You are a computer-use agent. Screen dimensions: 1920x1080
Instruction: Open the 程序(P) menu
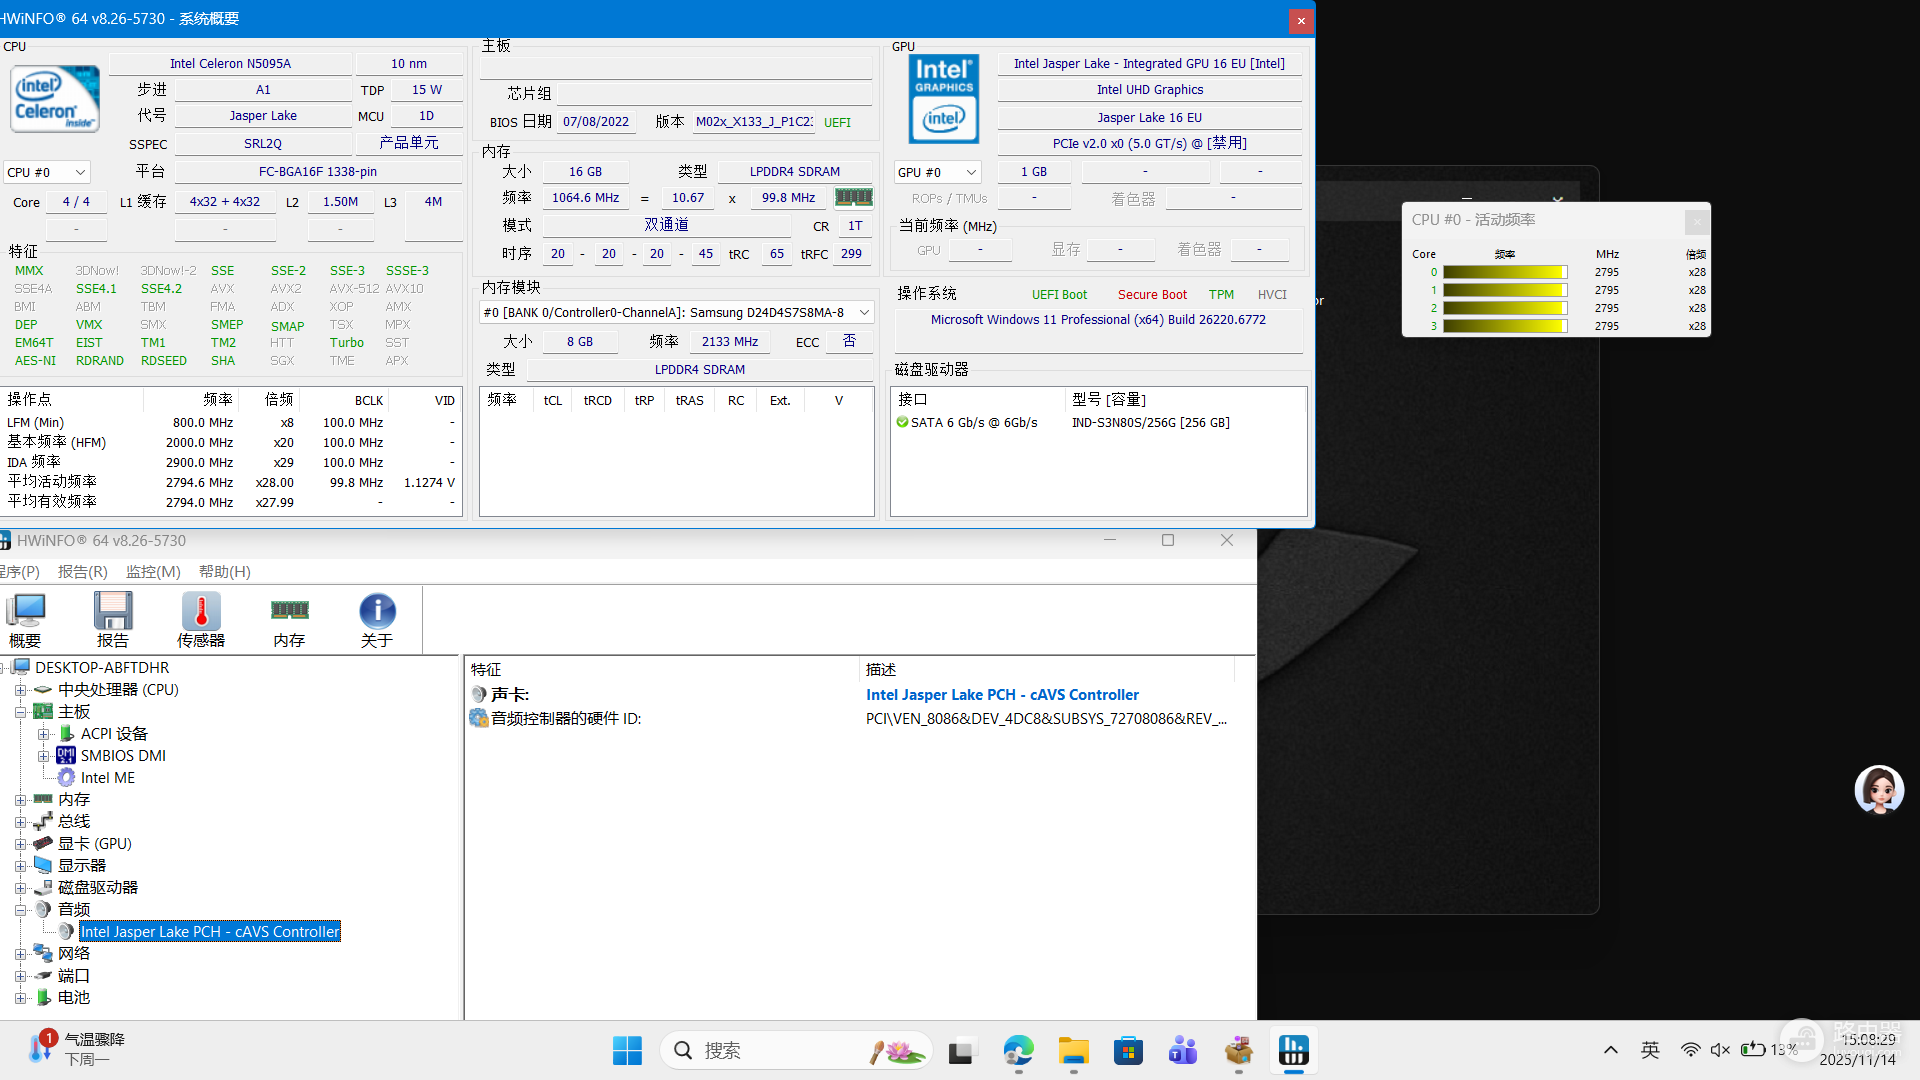click(19, 571)
